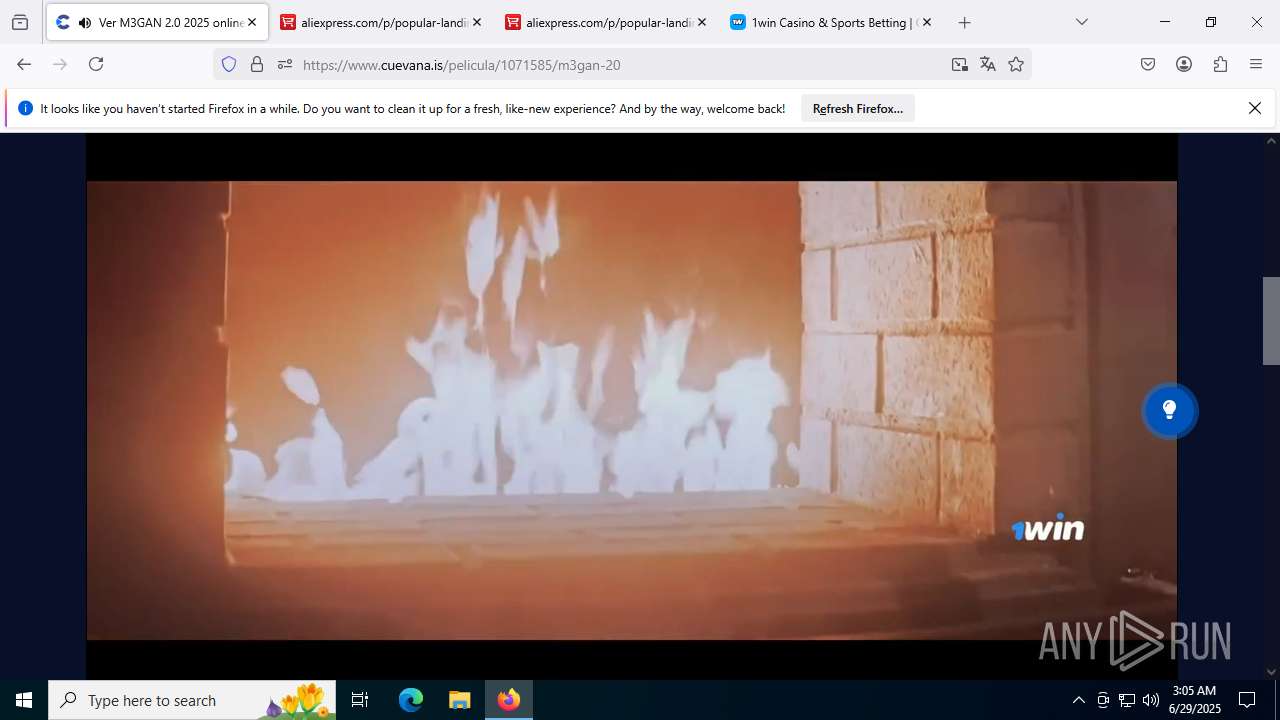Minimize the Firefox window
This screenshot has height=720, width=1280.
click(1165, 22)
